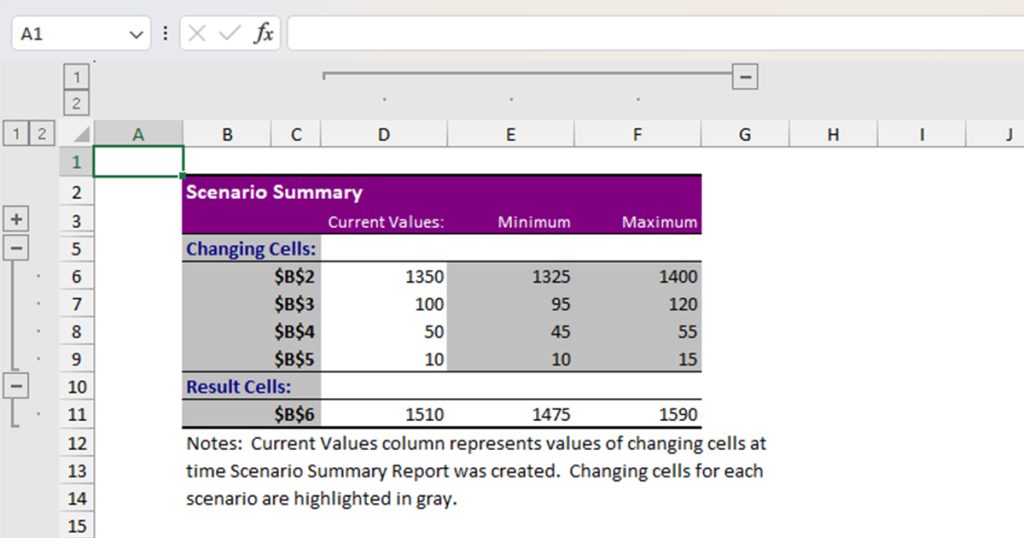This screenshot has width=1024, height=538.
Task: Select column H header
Action: (x=833, y=134)
